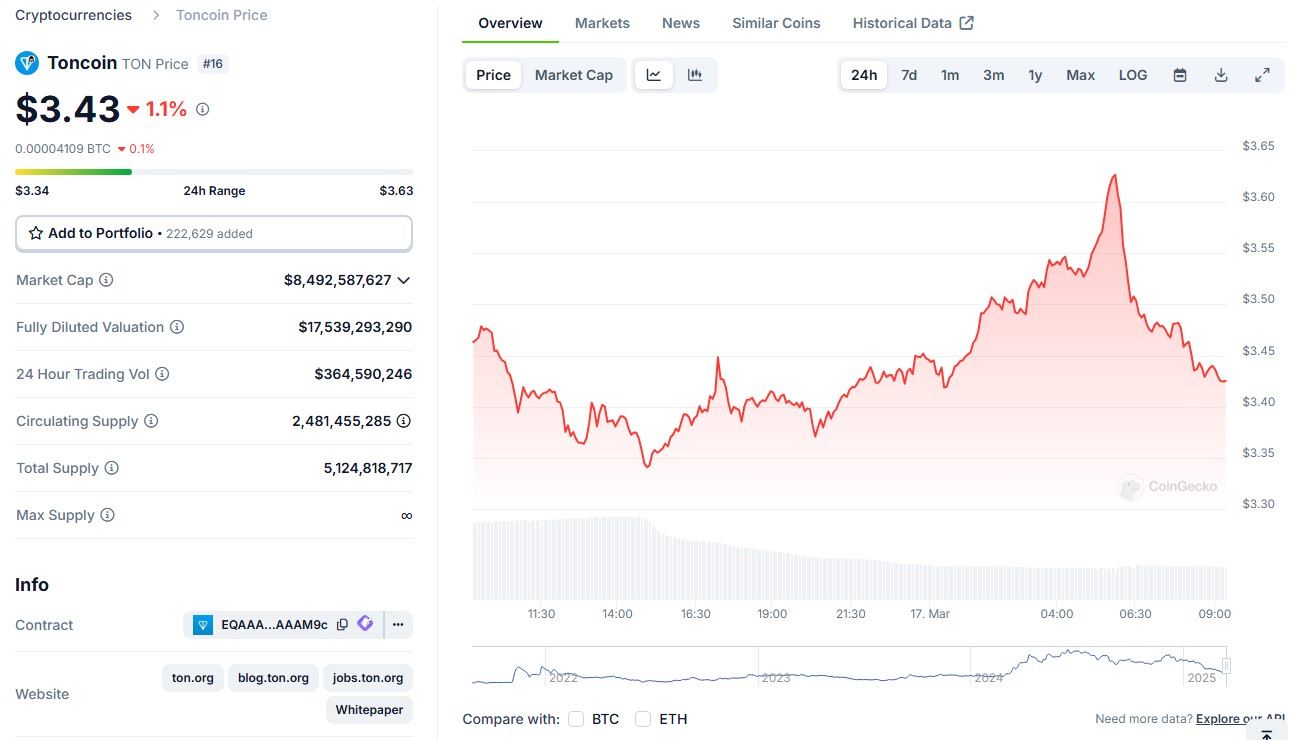
Task: Open Fully Diluted Valuation info icon
Action: (177, 327)
